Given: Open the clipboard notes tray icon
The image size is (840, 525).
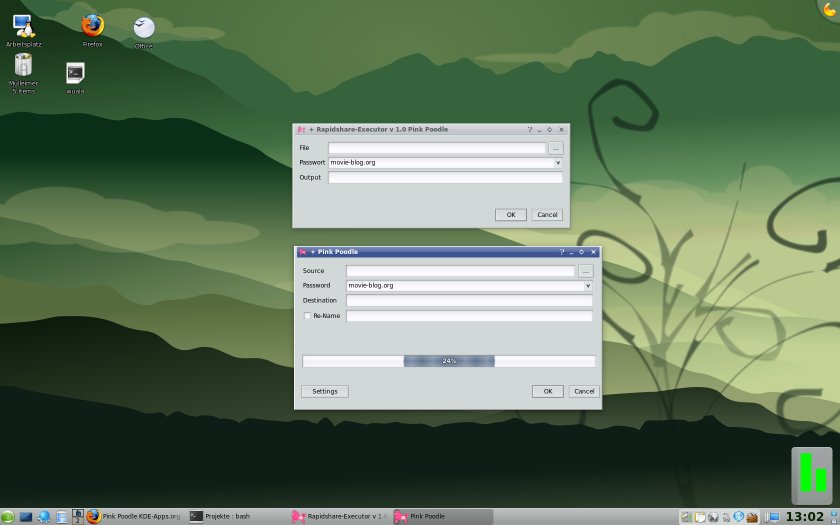Looking at the screenshot, I should [x=700, y=517].
